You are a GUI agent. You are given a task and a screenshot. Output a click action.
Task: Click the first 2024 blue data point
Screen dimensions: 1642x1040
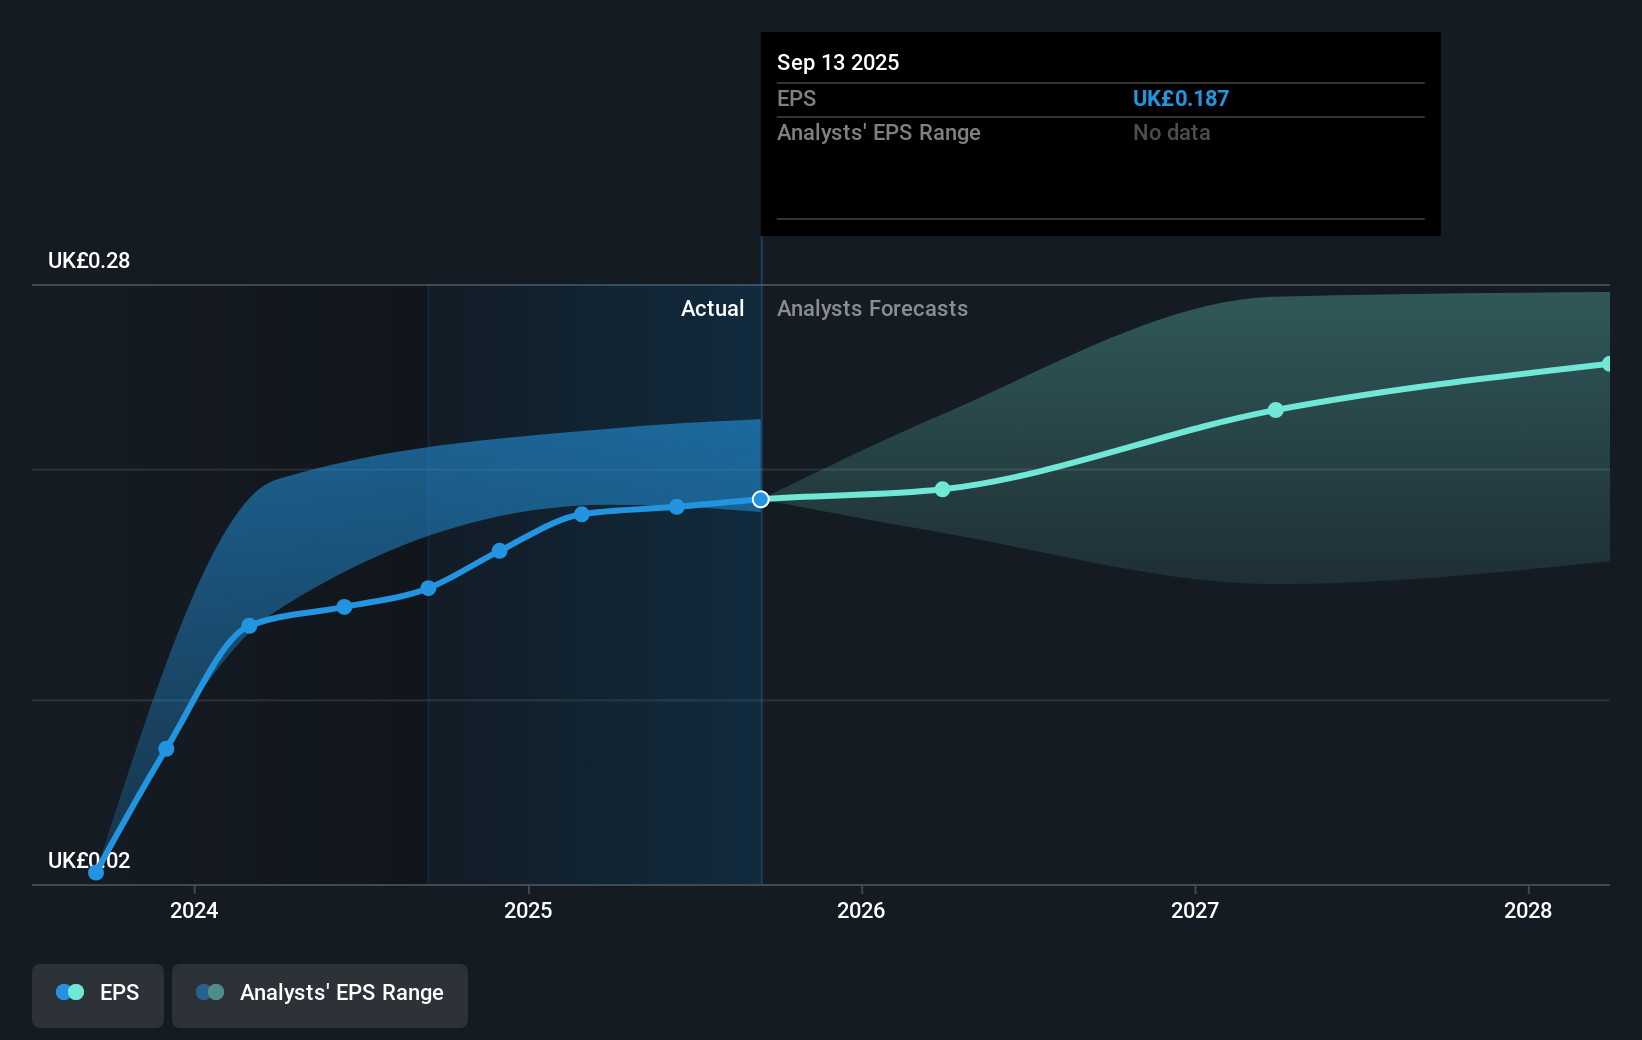pyautogui.click(x=166, y=748)
